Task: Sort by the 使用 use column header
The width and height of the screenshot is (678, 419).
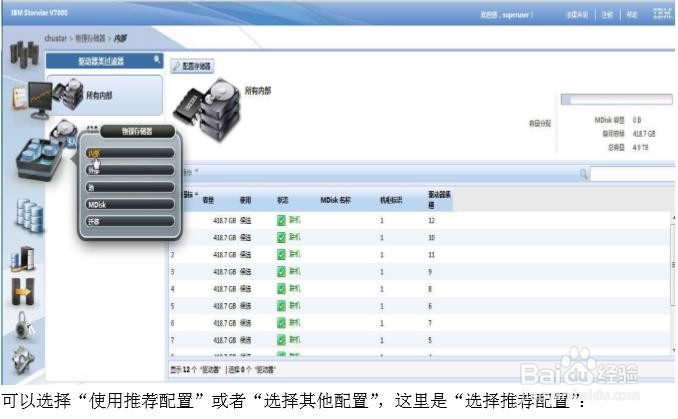Action: tap(246, 200)
